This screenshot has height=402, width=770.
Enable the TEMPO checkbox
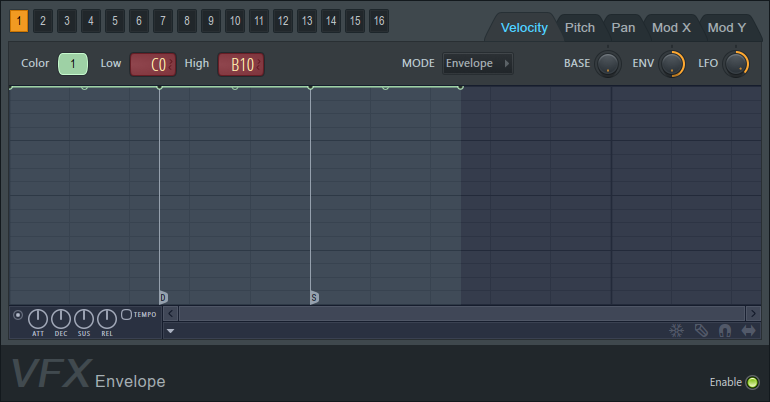coord(126,314)
